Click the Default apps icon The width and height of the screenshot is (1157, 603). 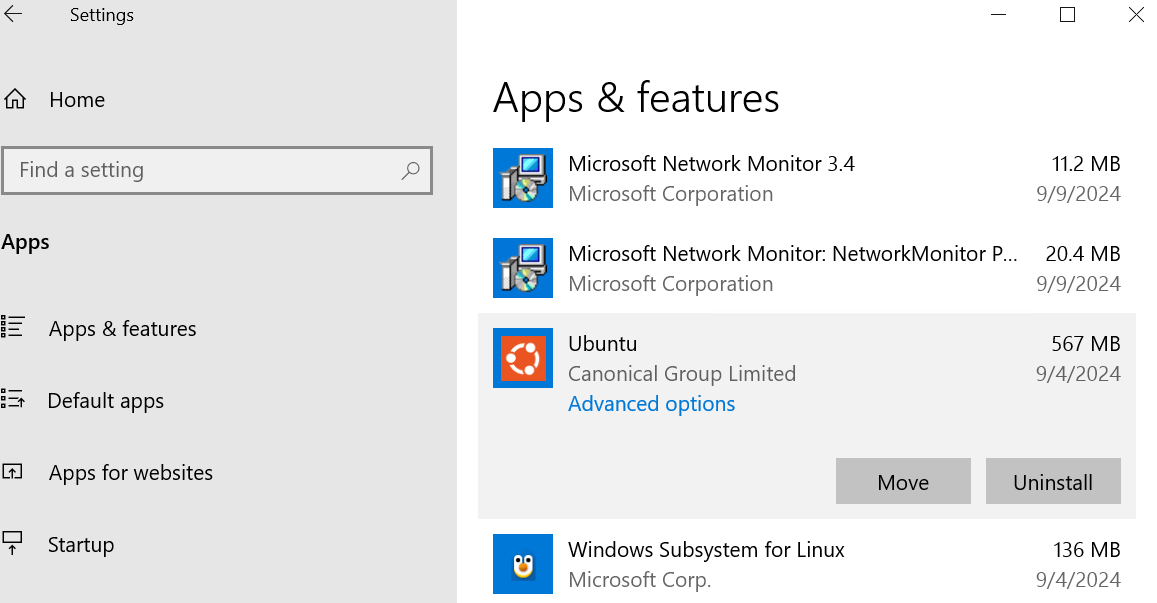[13, 399]
